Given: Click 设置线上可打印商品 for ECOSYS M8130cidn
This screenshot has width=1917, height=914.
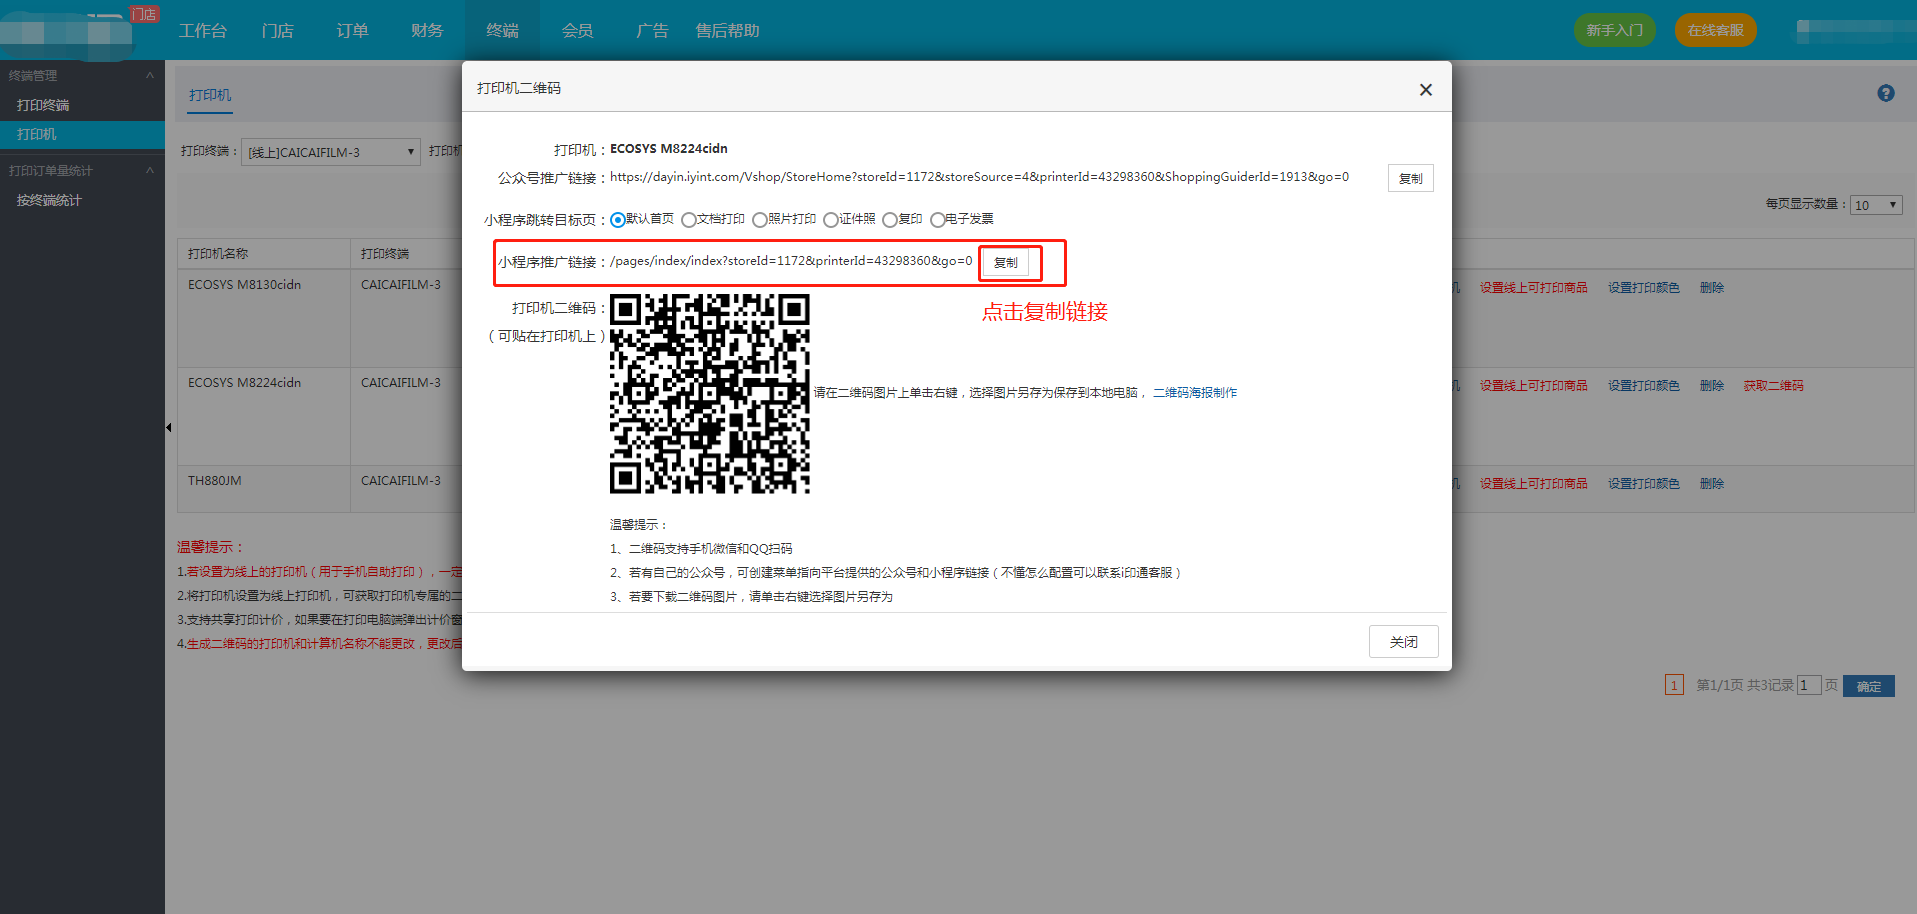Looking at the screenshot, I should click(1533, 287).
